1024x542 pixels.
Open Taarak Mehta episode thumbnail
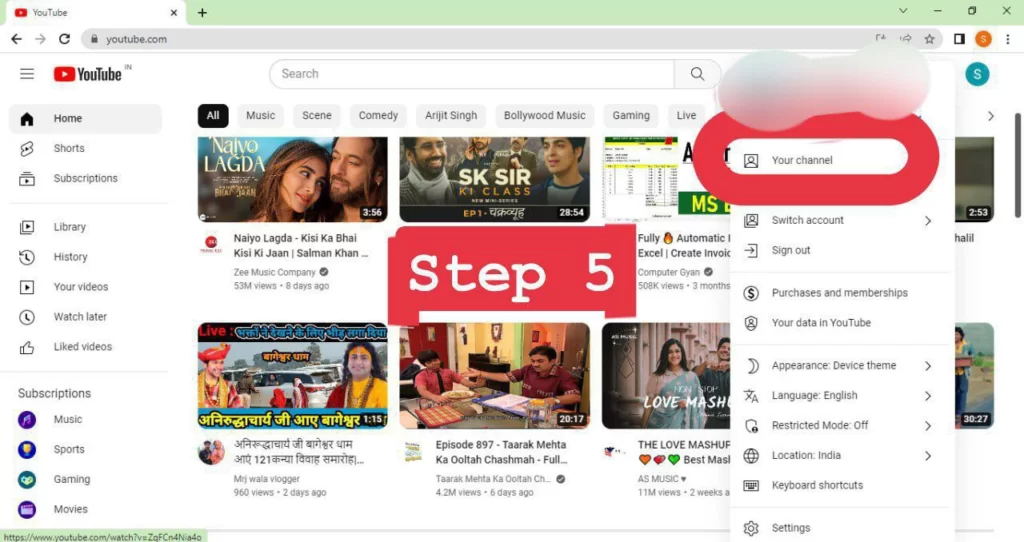click(x=494, y=375)
